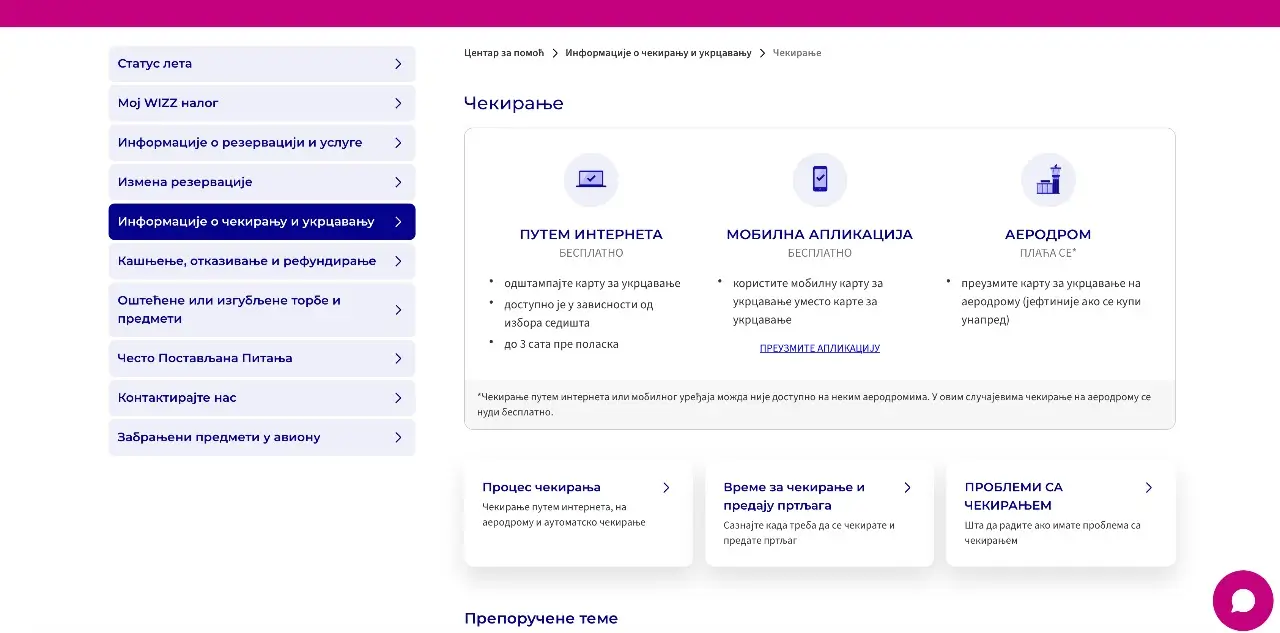Screen dimensions: 1280x633
Task: Click arrow on Процес чекирања card
Action: pos(667,488)
